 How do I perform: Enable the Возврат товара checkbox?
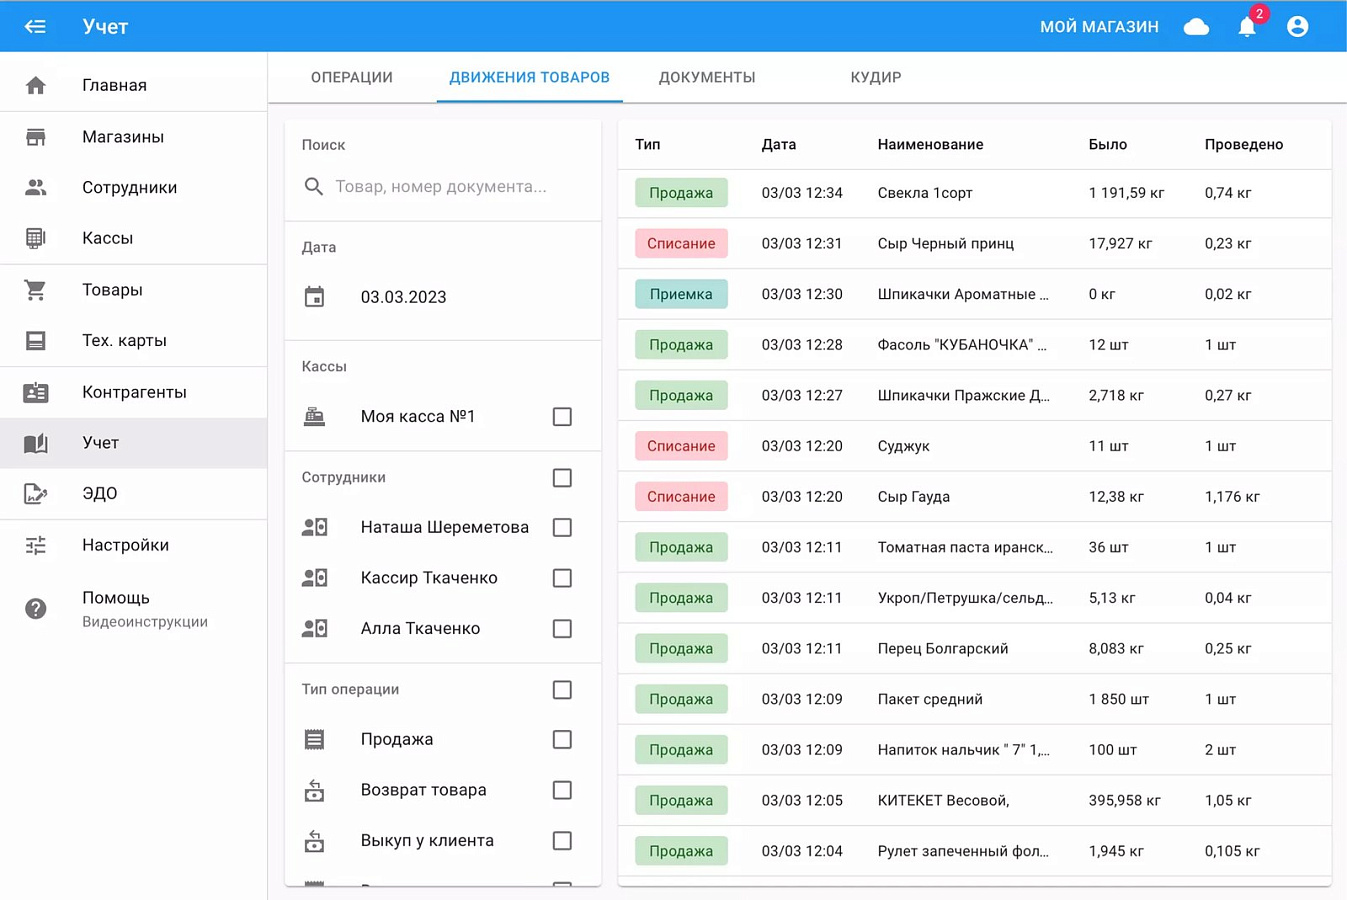pyautogui.click(x=562, y=790)
